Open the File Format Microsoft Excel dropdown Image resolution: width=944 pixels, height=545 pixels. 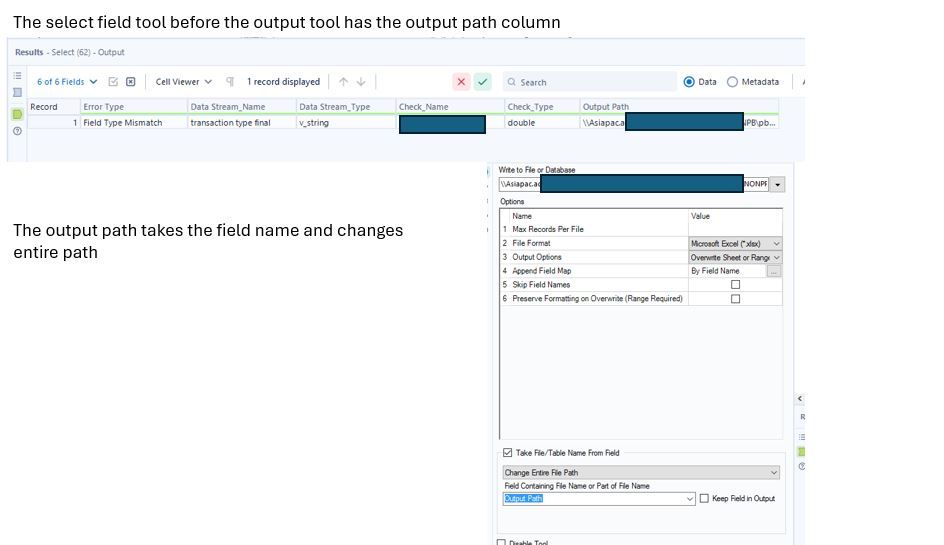click(x=735, y=243)
